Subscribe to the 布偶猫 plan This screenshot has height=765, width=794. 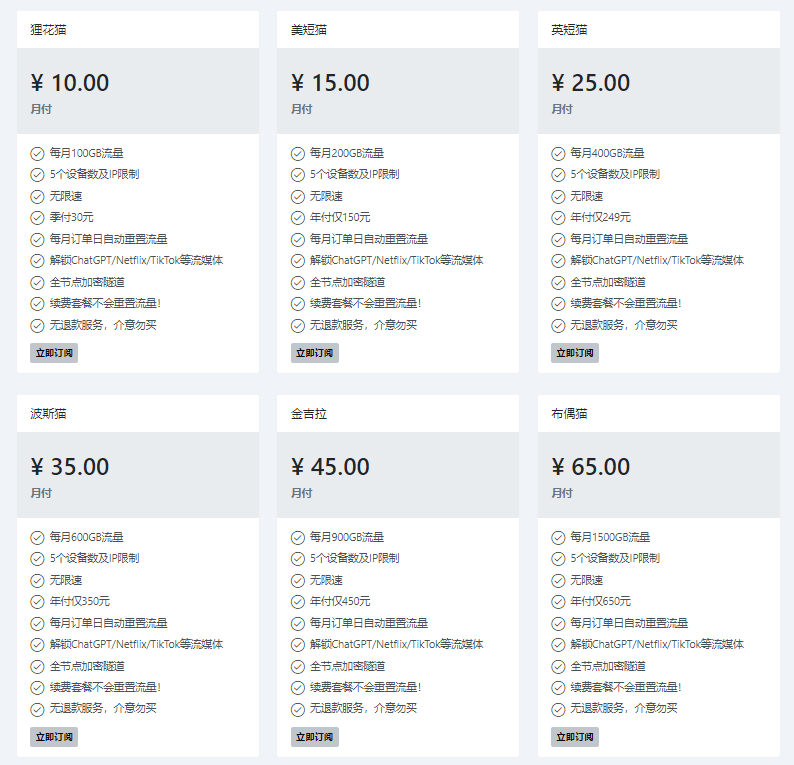pyautogui.click(x=575, y=737)
